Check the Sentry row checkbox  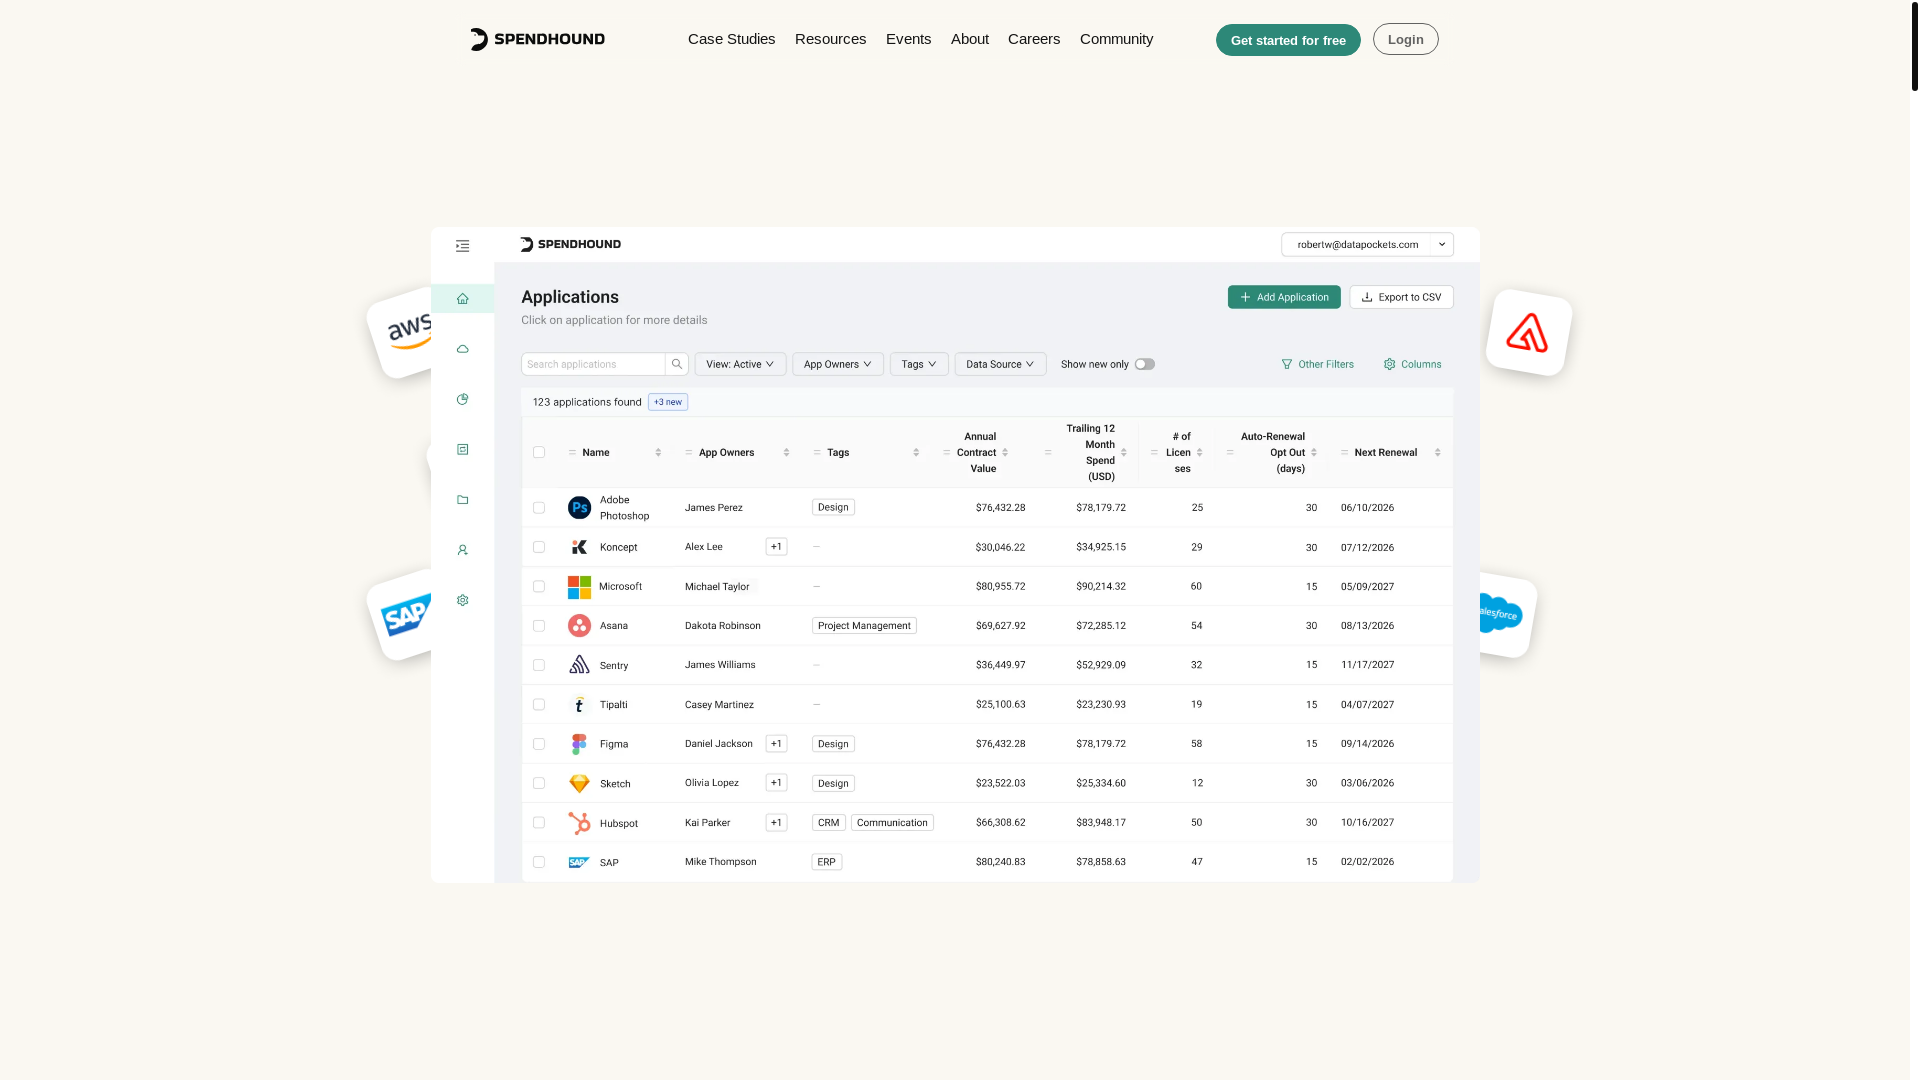click(539, 665)
